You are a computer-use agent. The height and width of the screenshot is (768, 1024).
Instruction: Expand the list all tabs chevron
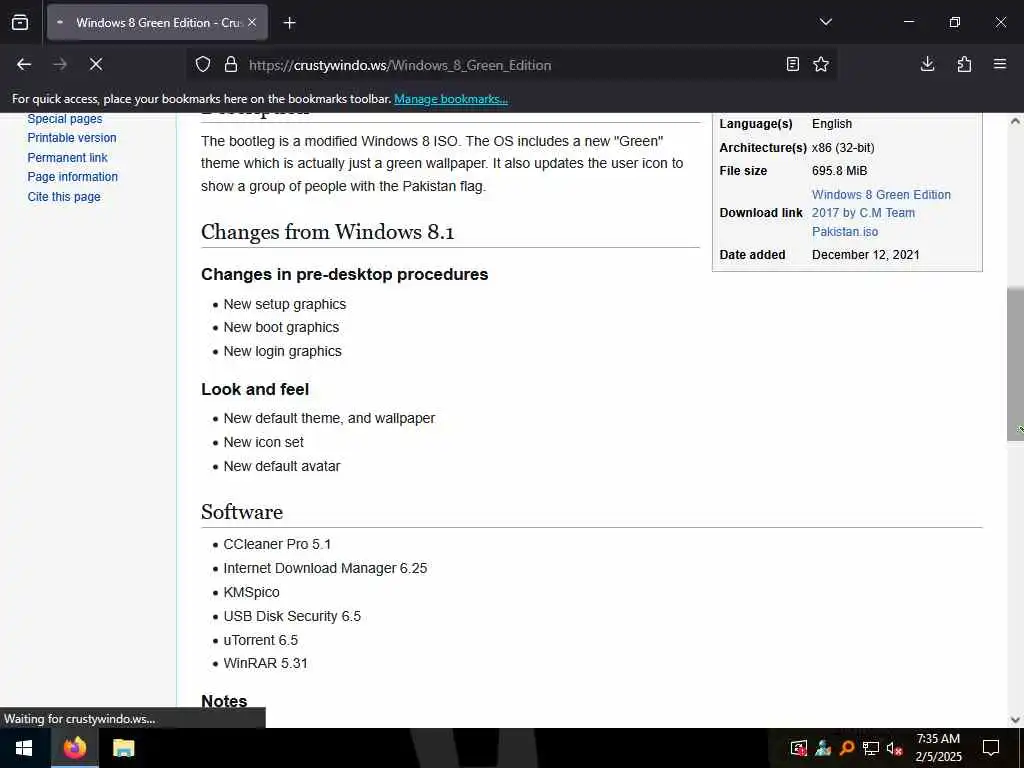[825, 22]
